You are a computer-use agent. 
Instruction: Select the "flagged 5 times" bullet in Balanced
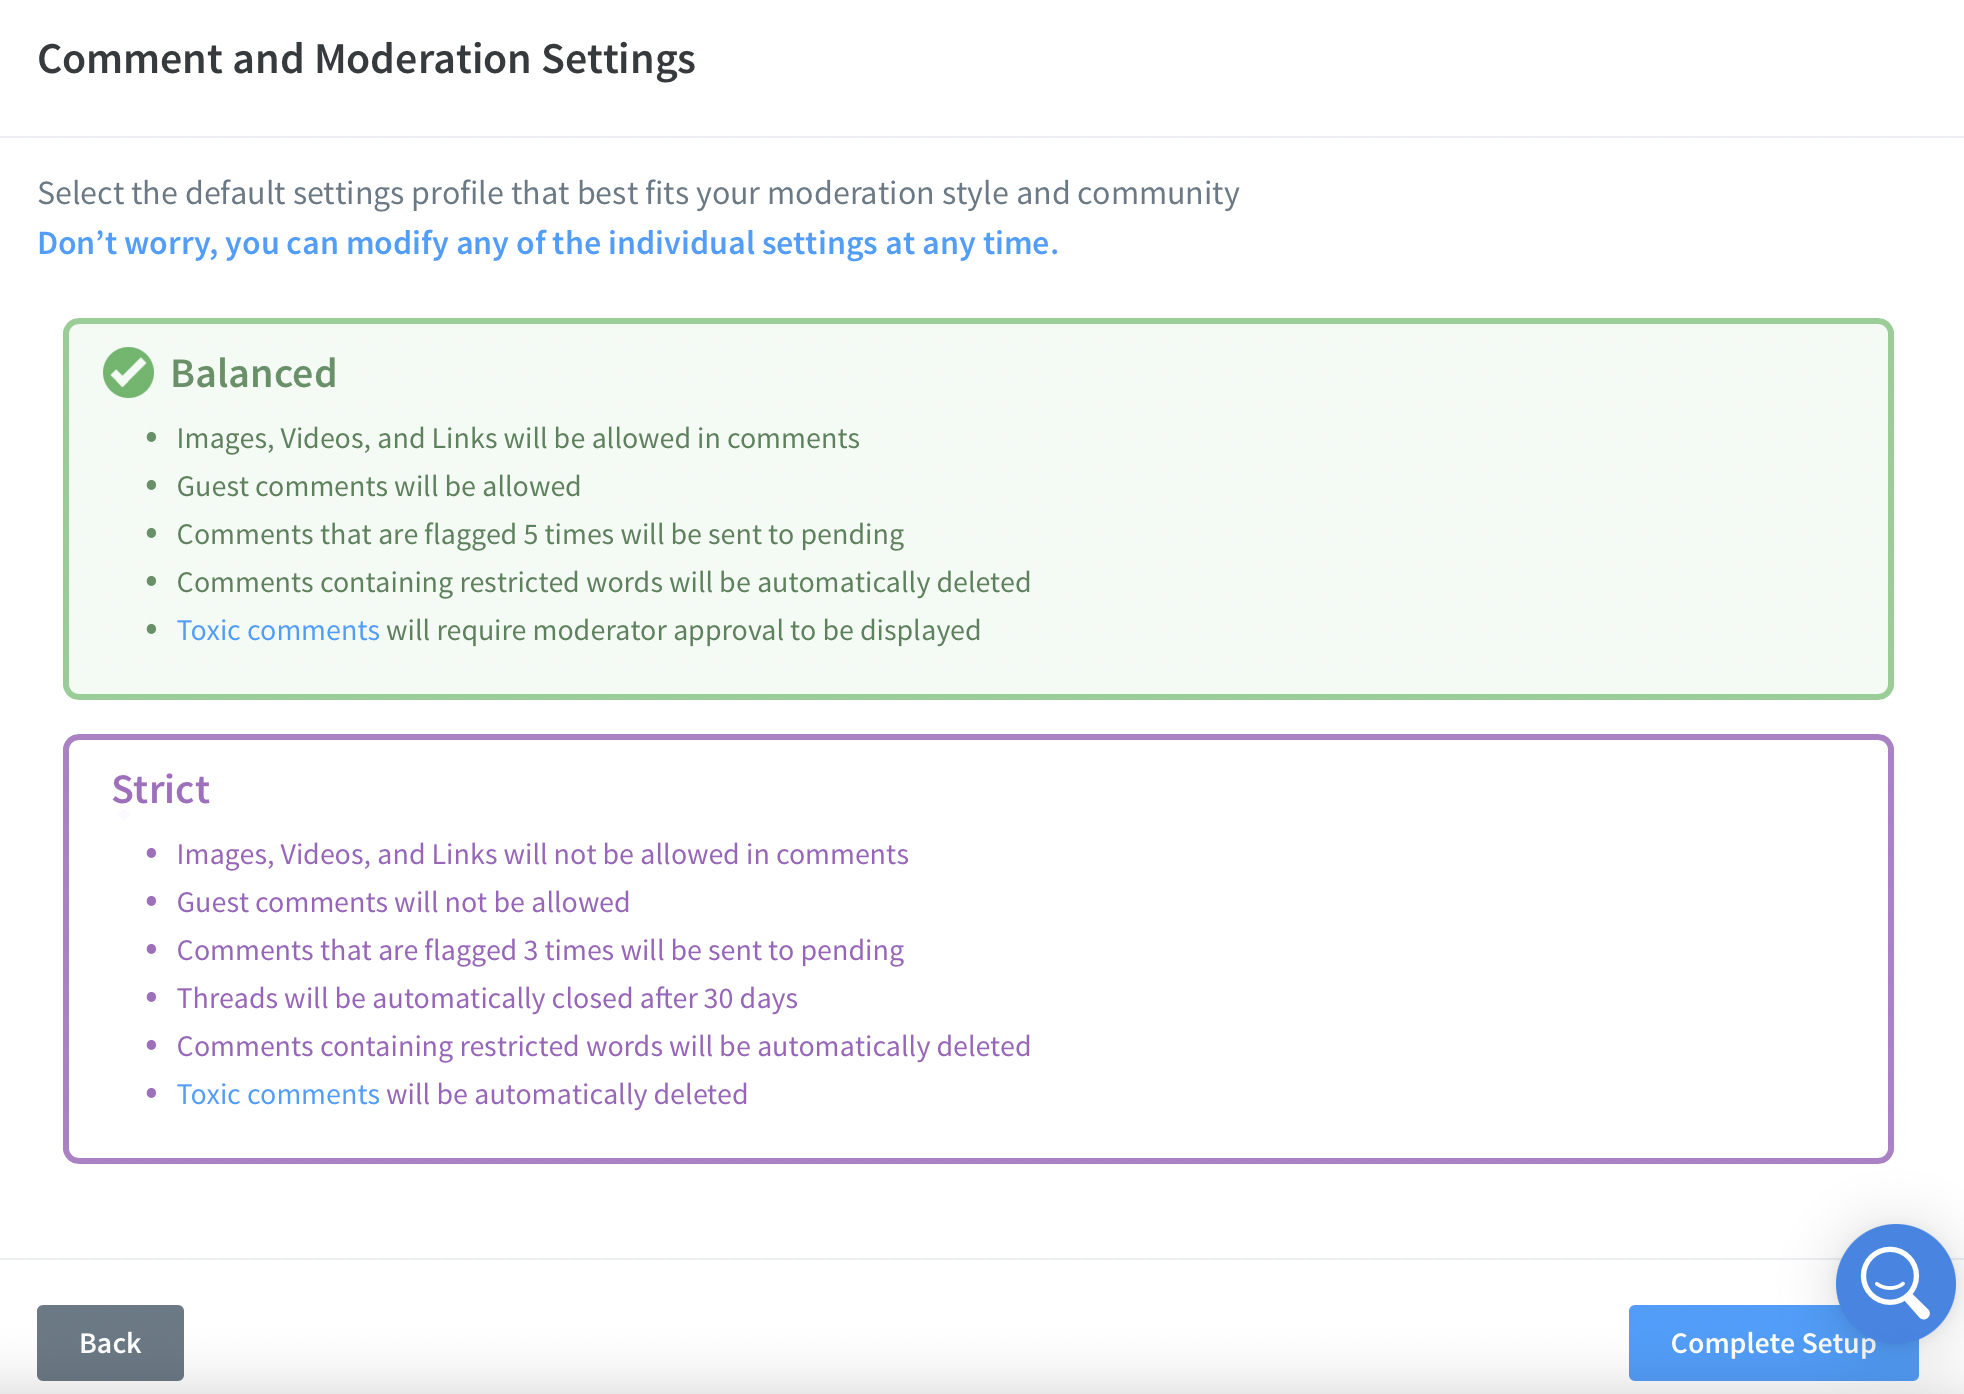[x=540, y=534]
